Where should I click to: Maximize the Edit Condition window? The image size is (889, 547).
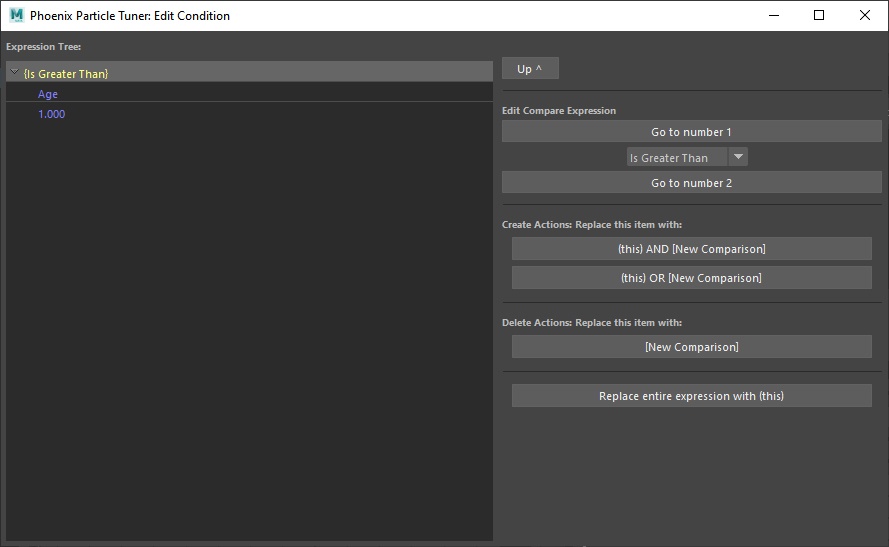tap(819, 15)
